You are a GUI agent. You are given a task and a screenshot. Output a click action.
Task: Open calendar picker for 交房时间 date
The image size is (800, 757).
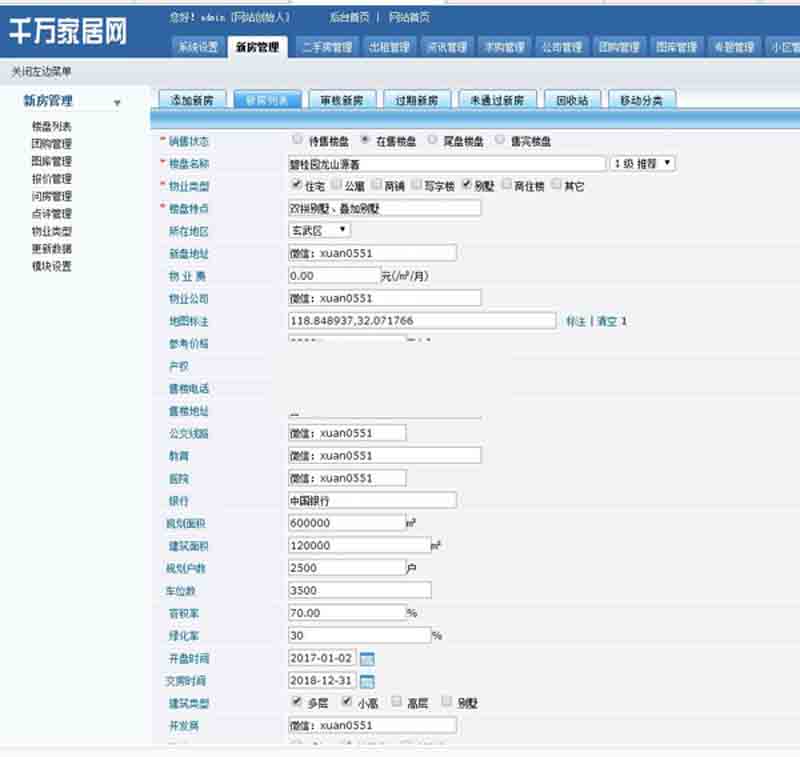pyautogui.click(x=367, y=681)
